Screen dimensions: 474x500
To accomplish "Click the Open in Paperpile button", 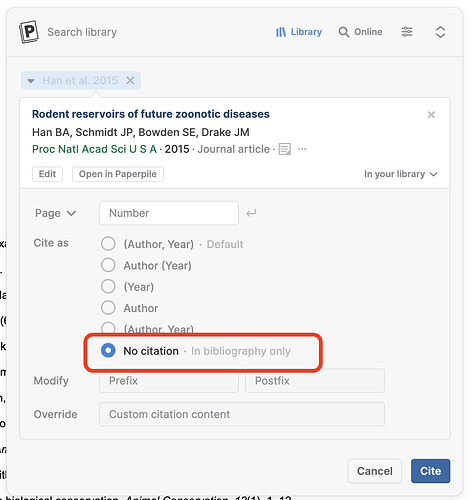I will coord(118,174).
